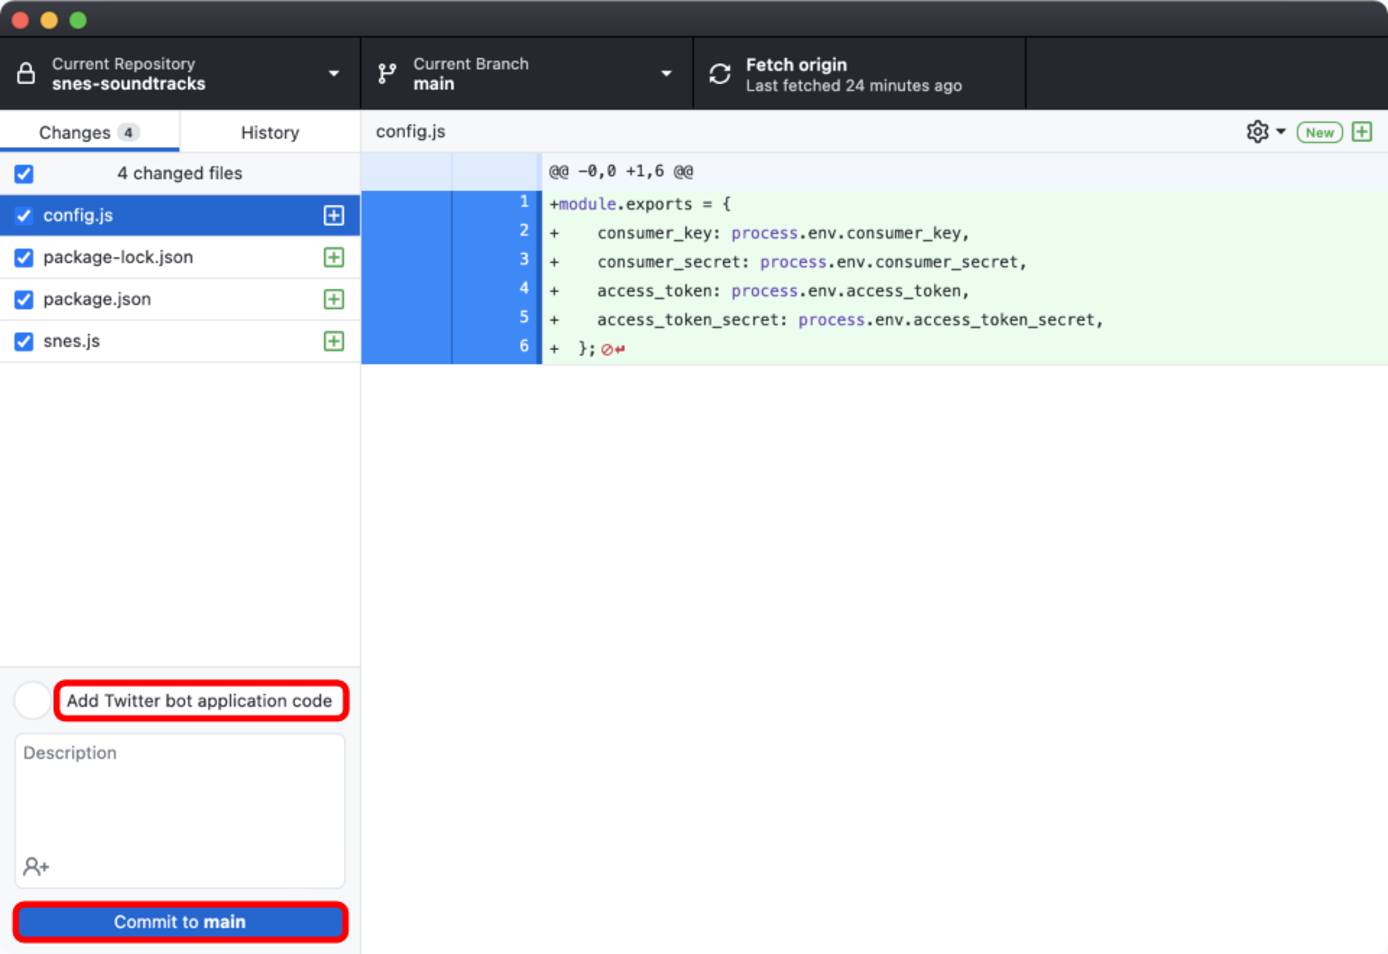This screenshot has width=1388, height=954.
Task: Click the green plus icon beside the gear
Action: pyautogui.click(x=1362, y=131)
